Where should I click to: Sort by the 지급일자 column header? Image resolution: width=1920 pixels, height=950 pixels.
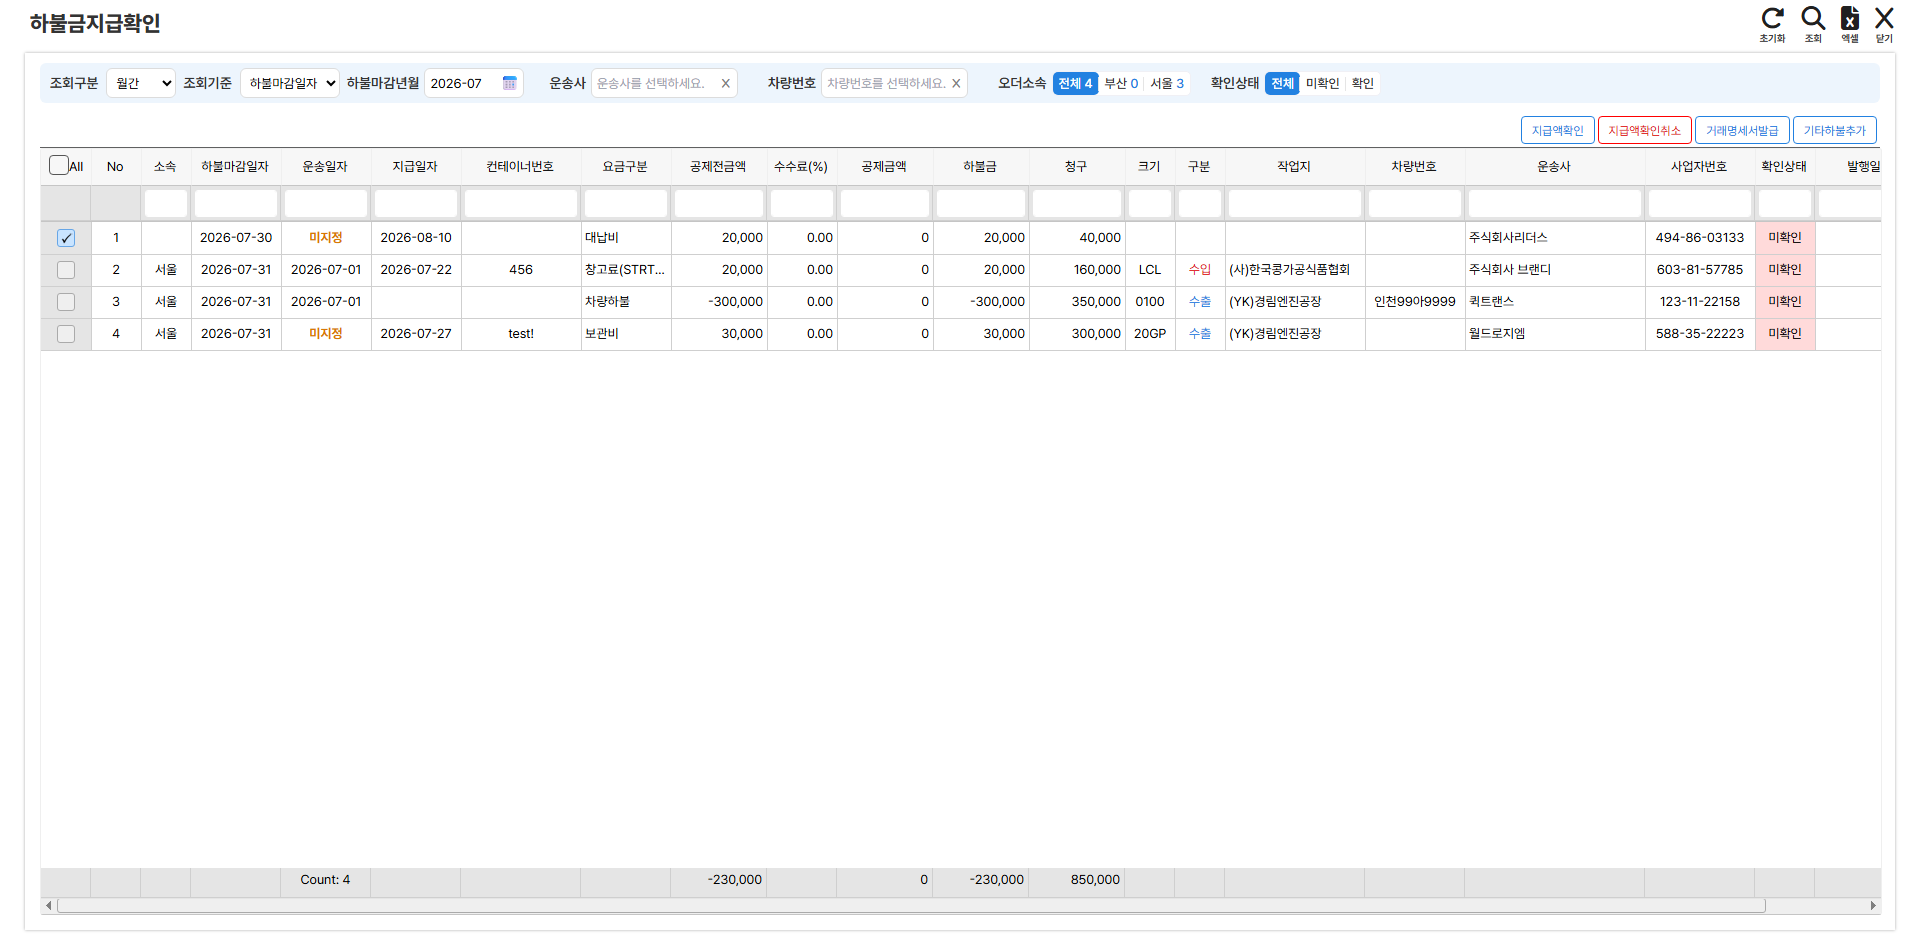tap(415, 166)
